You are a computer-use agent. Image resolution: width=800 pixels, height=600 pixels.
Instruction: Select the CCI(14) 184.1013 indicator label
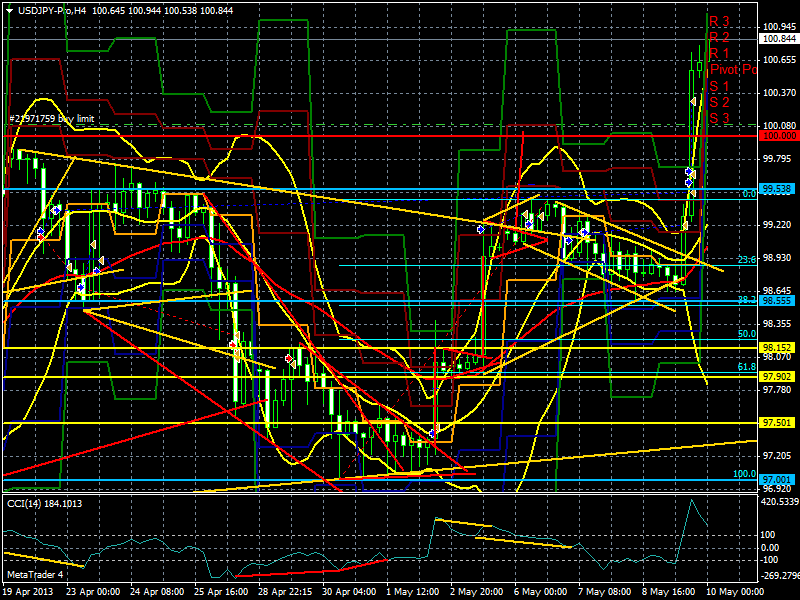pyautogui.click(x=44, y=504)
